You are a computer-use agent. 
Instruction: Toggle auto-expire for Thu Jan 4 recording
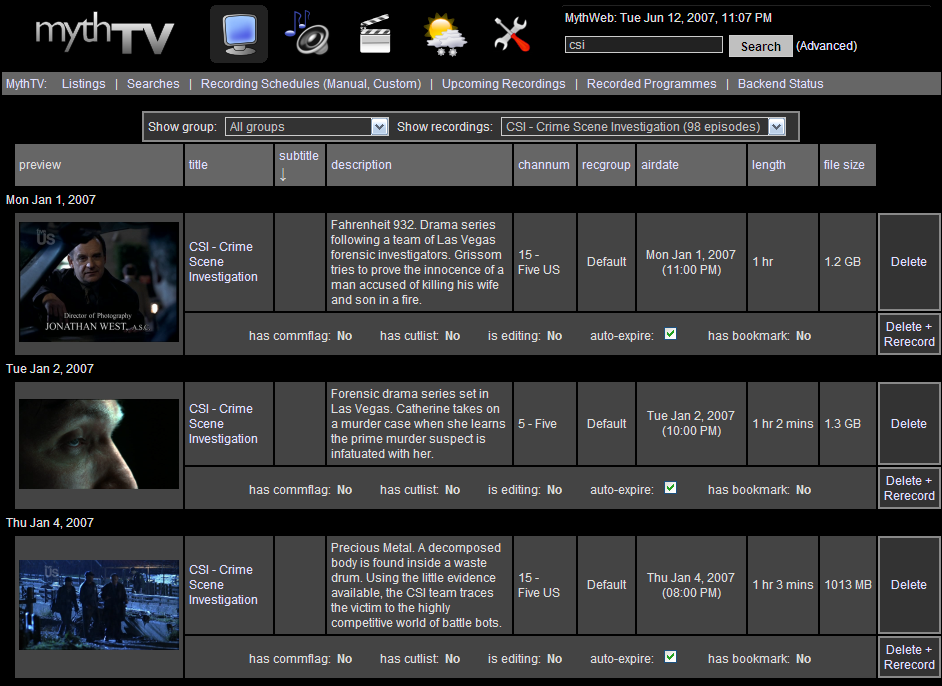click(670, 657)
